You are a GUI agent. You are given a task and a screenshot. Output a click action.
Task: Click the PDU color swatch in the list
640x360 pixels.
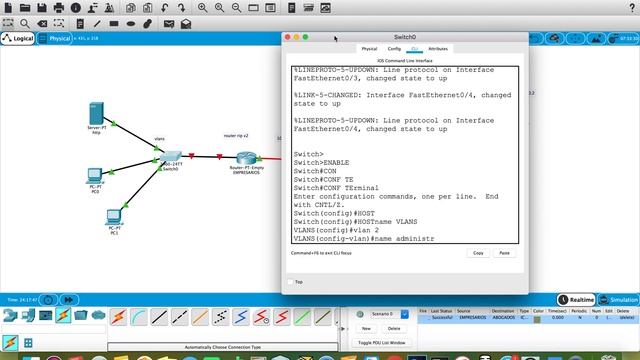click(x=537, y=319)
